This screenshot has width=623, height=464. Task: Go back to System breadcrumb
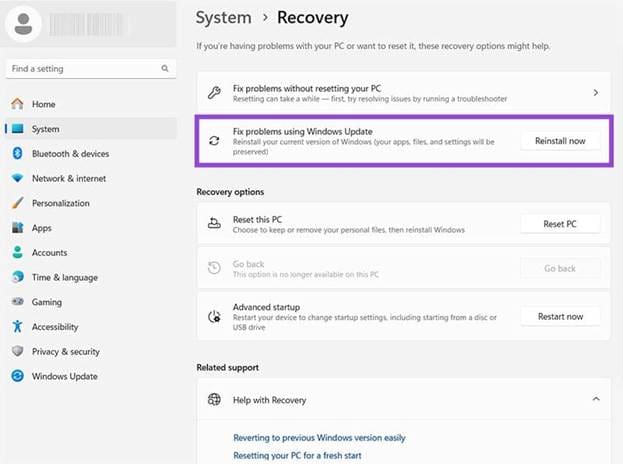pos(223,17)
